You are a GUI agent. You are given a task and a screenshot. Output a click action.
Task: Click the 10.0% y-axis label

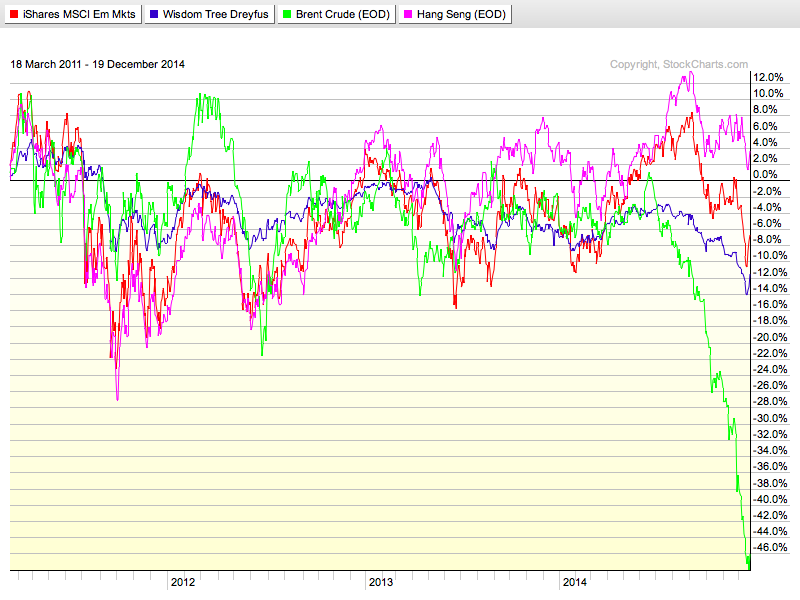click(x=768, y=93)
